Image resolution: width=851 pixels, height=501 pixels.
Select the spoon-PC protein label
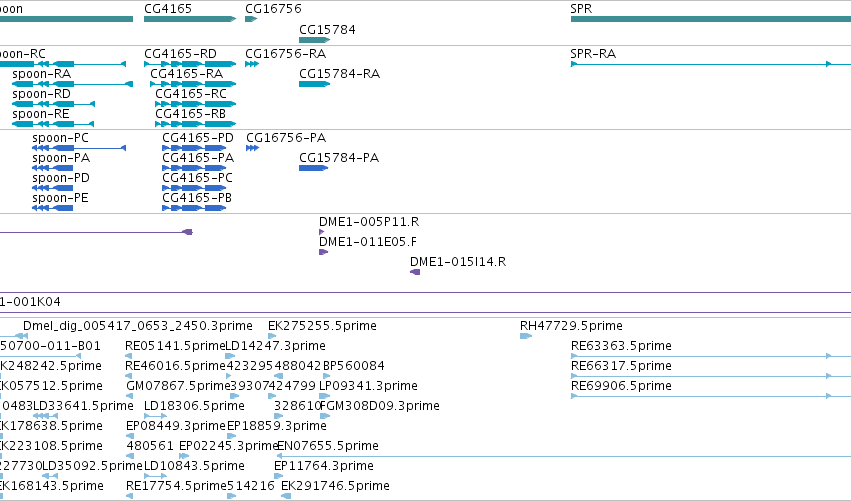click(x=60, y=138)
